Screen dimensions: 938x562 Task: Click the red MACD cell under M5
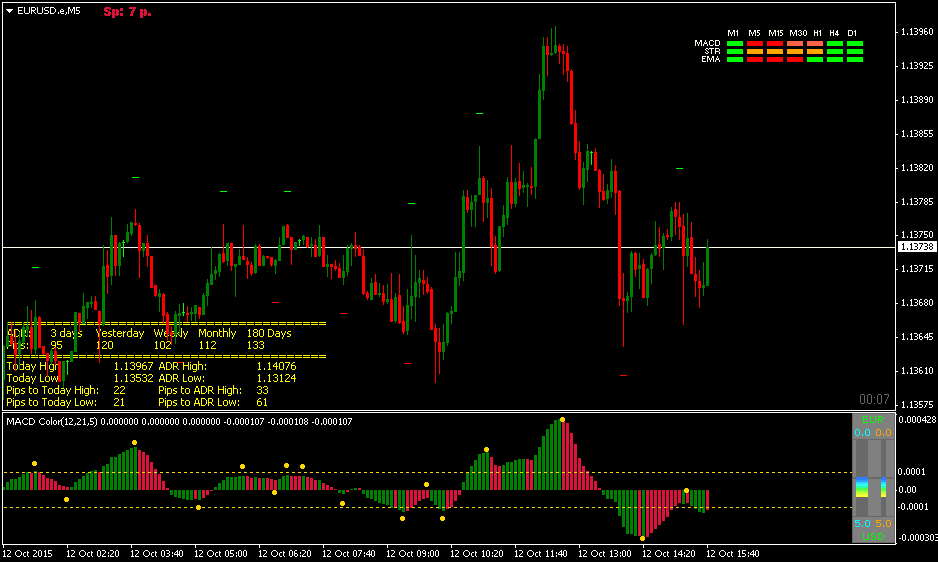click(755, 44)
